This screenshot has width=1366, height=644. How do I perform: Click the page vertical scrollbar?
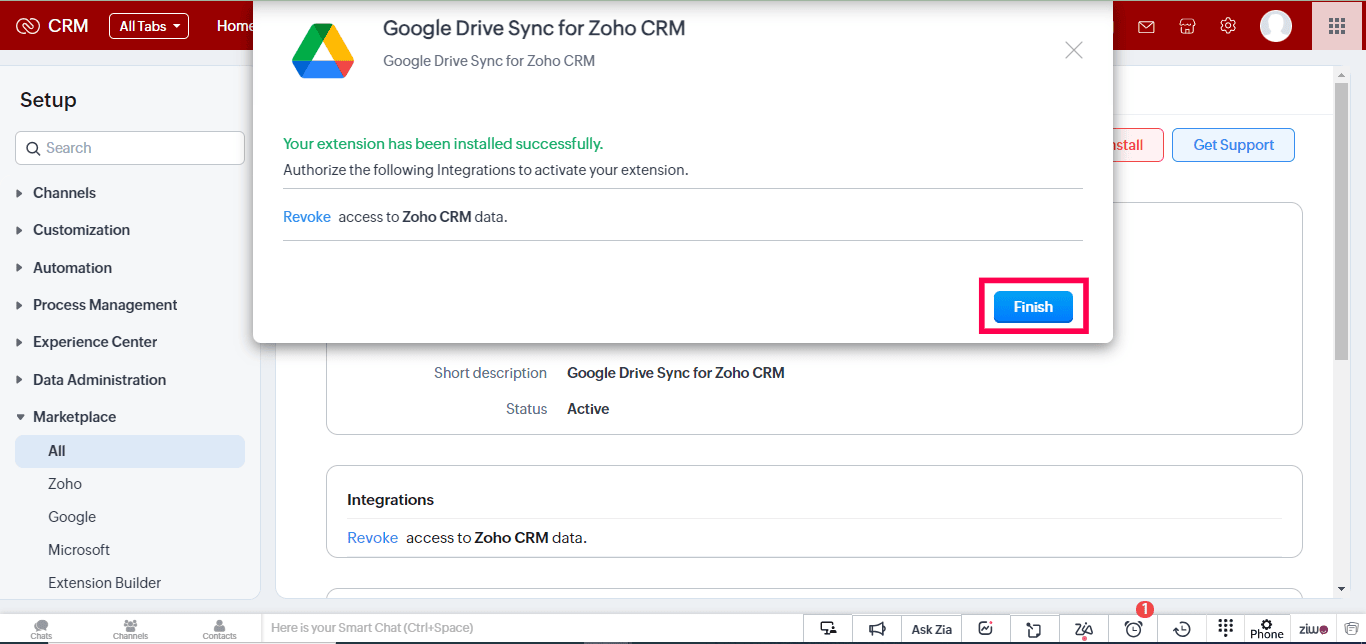[1341, 220]
